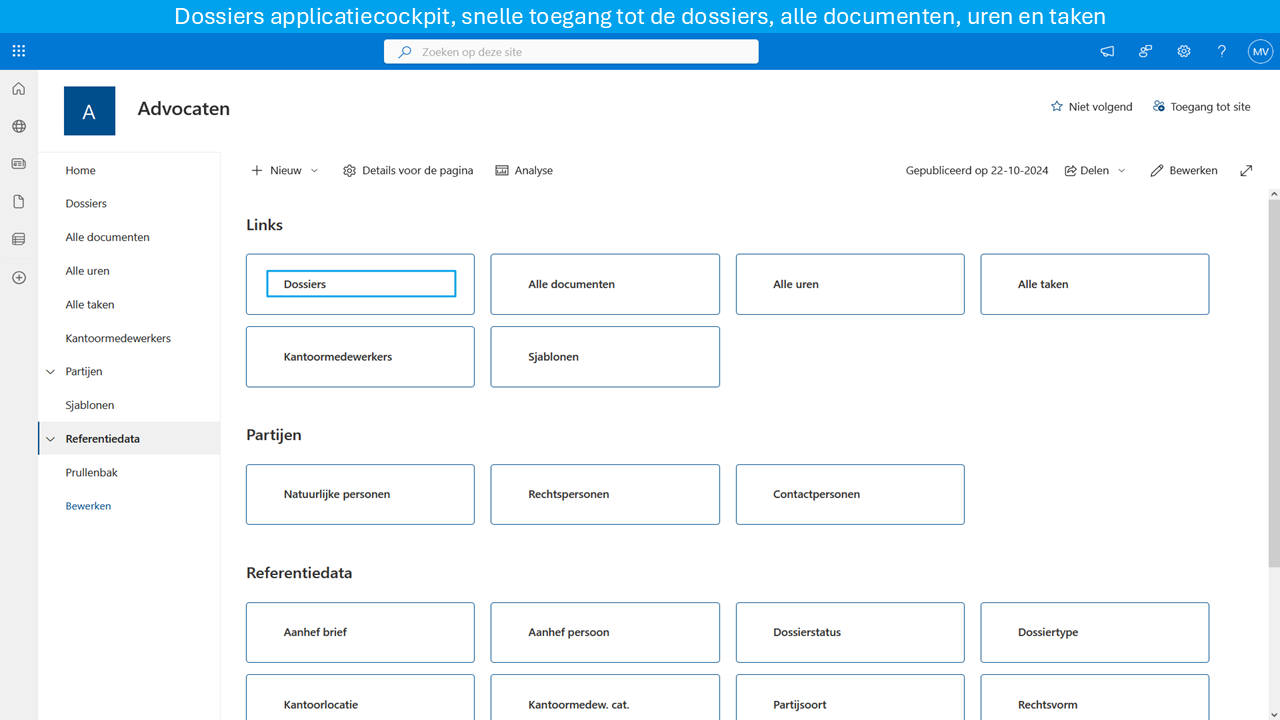The image size is (1280, 720).
Task: Open the lists icon in app bar
Action: click(18, 239)
